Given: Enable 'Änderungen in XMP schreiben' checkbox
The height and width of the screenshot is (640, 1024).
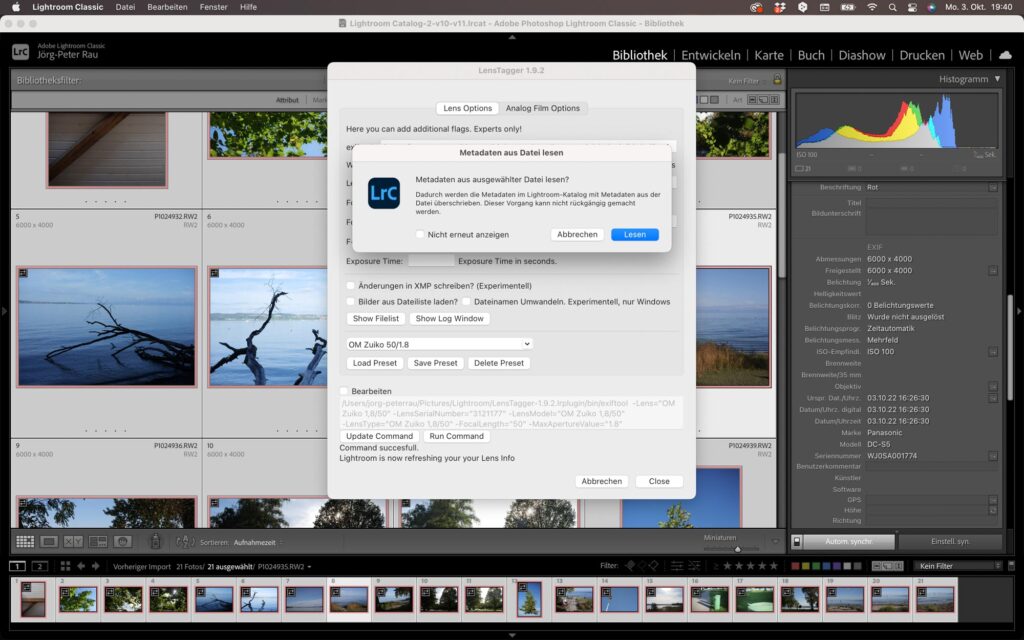Looking at the screenshot, I should (x=351, y=285).
